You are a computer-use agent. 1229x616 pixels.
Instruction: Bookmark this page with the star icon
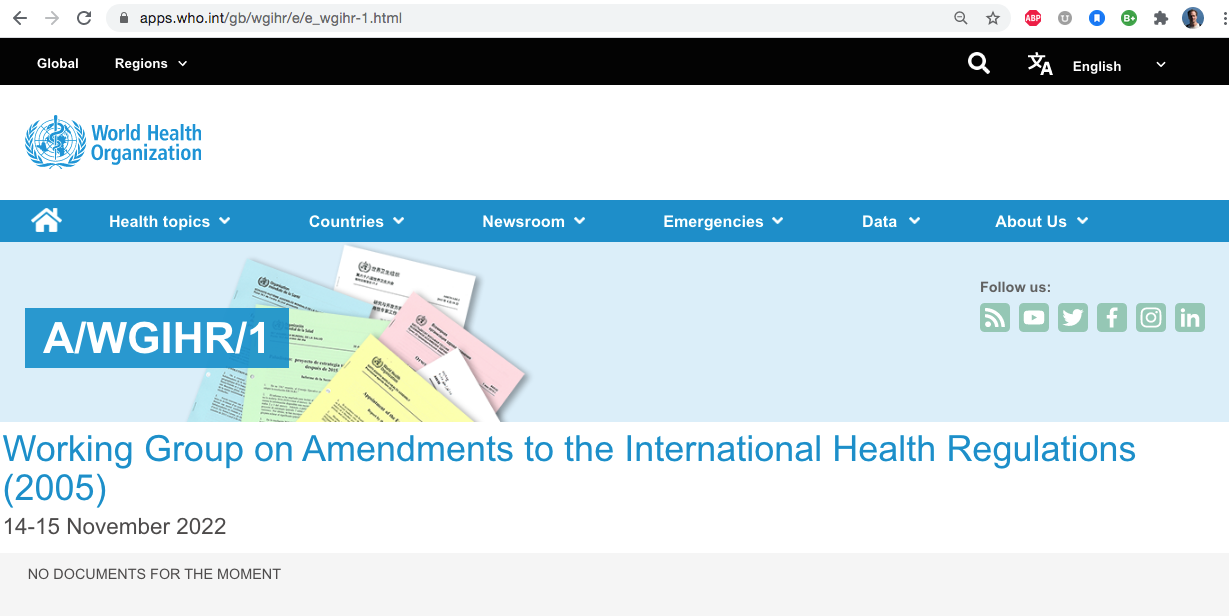coord(993,18)
